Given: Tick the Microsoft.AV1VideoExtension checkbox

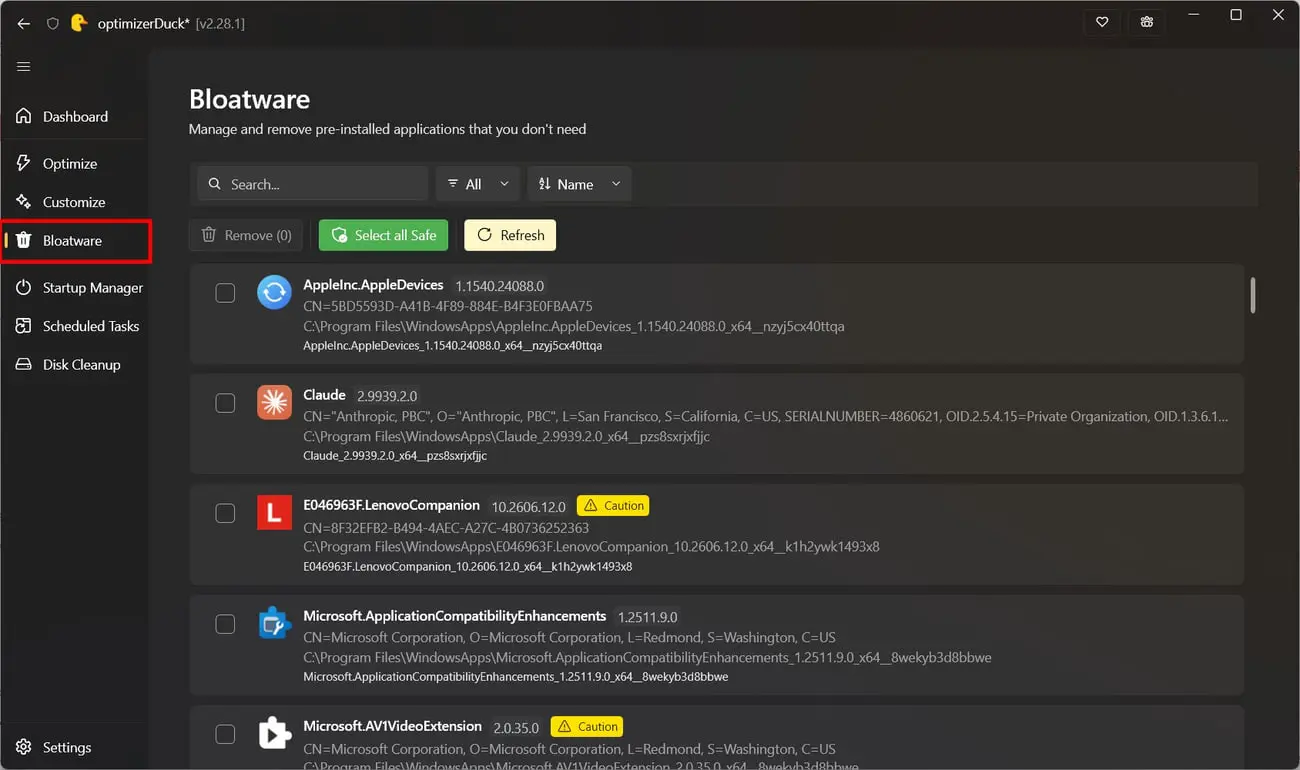Looking at the screenshot, I should pos(226,734).
